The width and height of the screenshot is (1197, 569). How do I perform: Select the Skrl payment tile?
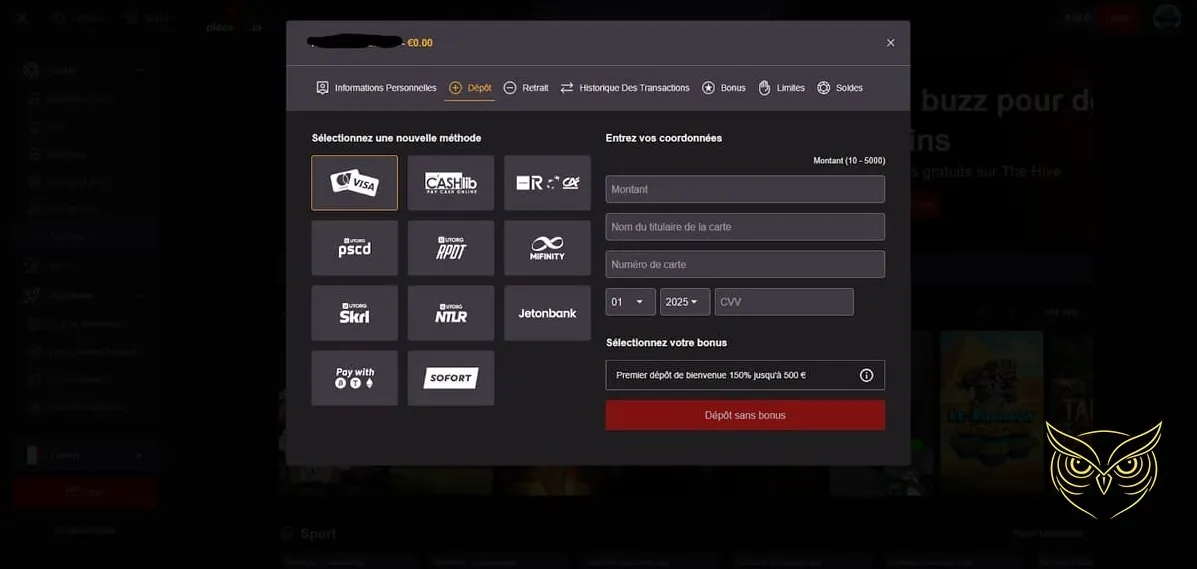(354, 313)
